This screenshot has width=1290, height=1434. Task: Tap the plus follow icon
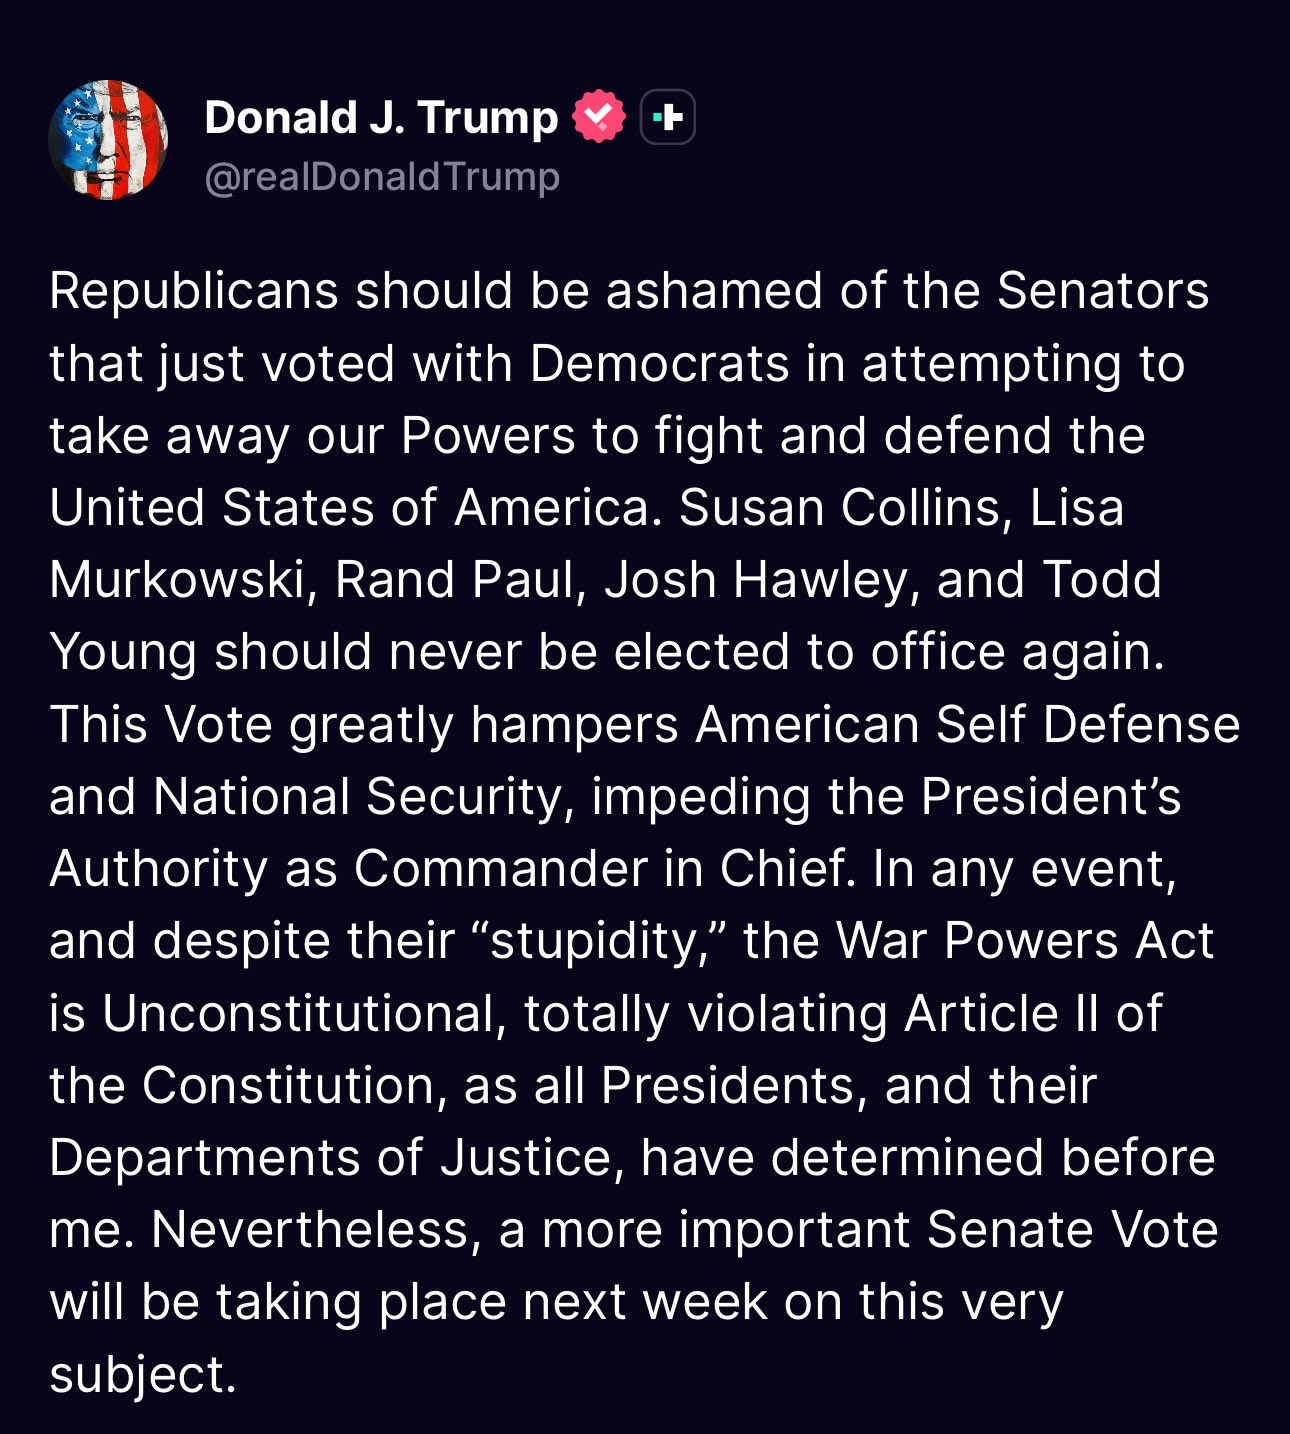tap(667, 117)
